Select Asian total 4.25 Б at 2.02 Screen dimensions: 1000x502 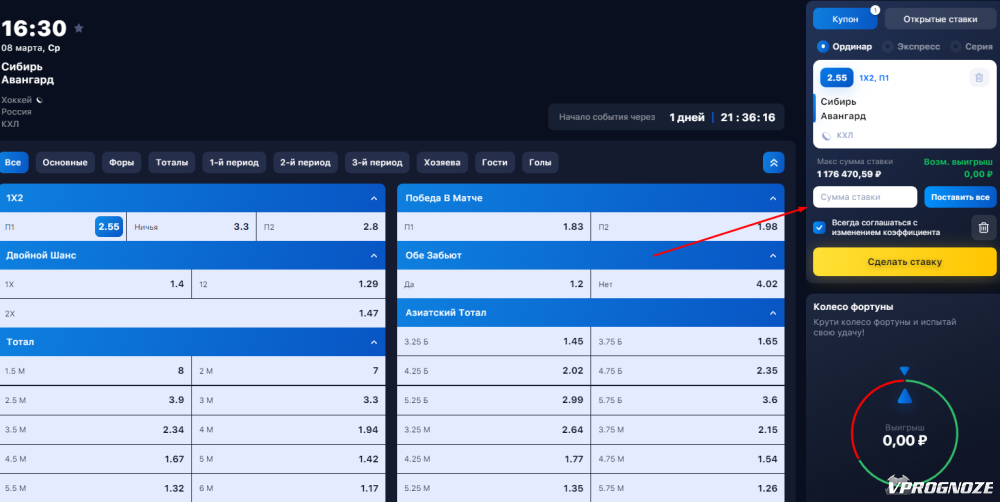click(494, 371)
